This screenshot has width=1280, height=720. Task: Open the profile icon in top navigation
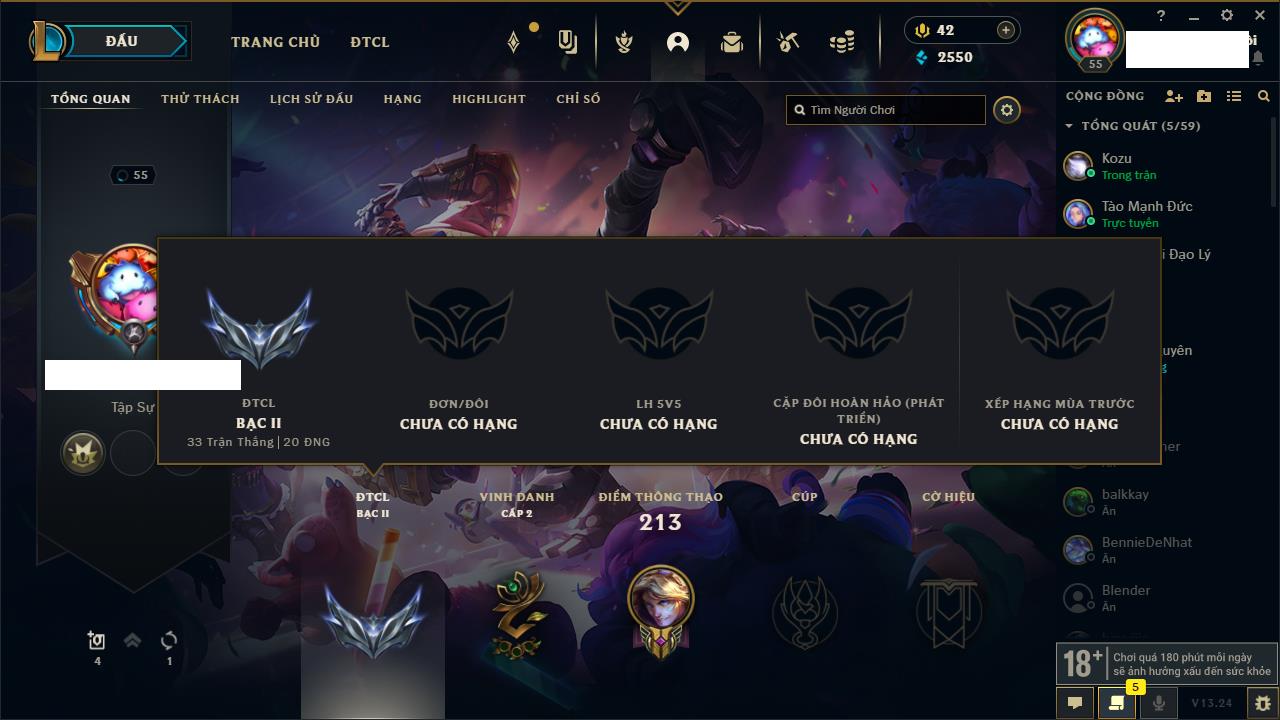[x=678, y=42]
